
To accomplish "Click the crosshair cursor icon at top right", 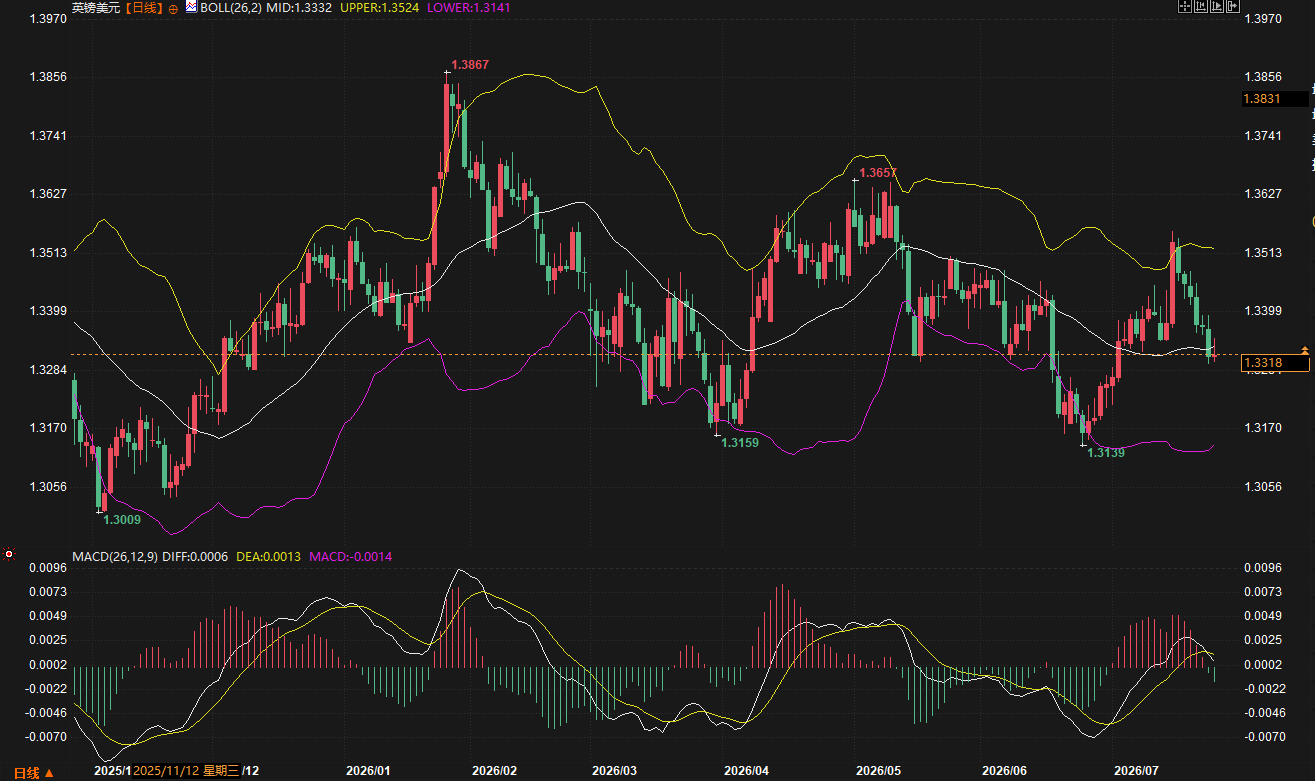I will pyautogui.click(x=1185, y=6).
